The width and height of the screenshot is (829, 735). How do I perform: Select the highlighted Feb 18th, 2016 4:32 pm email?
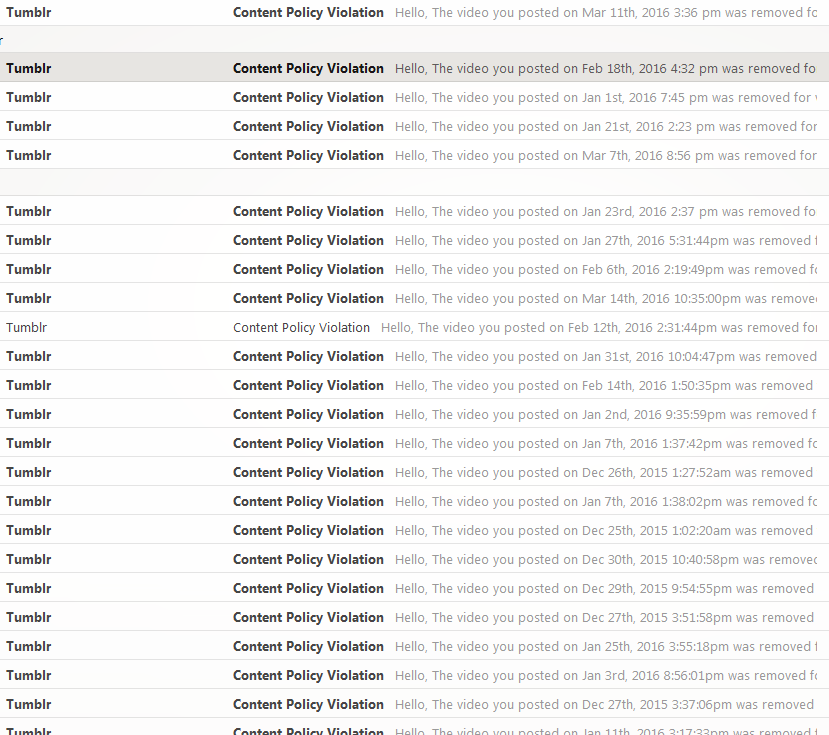click(x=414, y=67)
